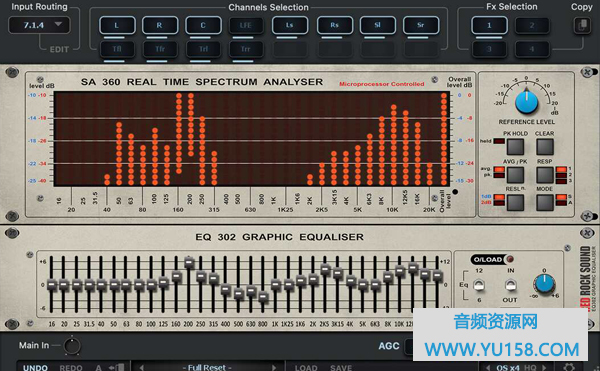Click the copy A to B icon

pyautogui.click(x=117, y=368)
